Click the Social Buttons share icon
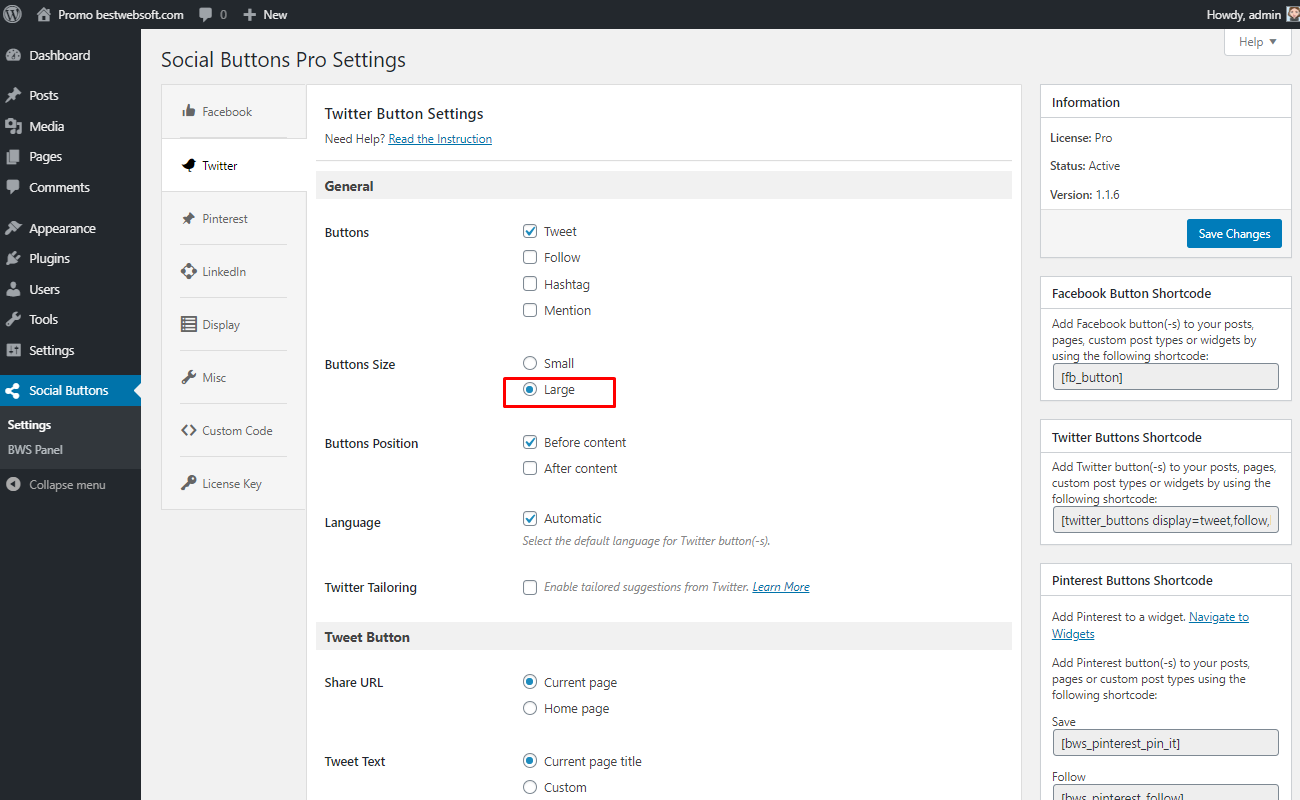 13,391
